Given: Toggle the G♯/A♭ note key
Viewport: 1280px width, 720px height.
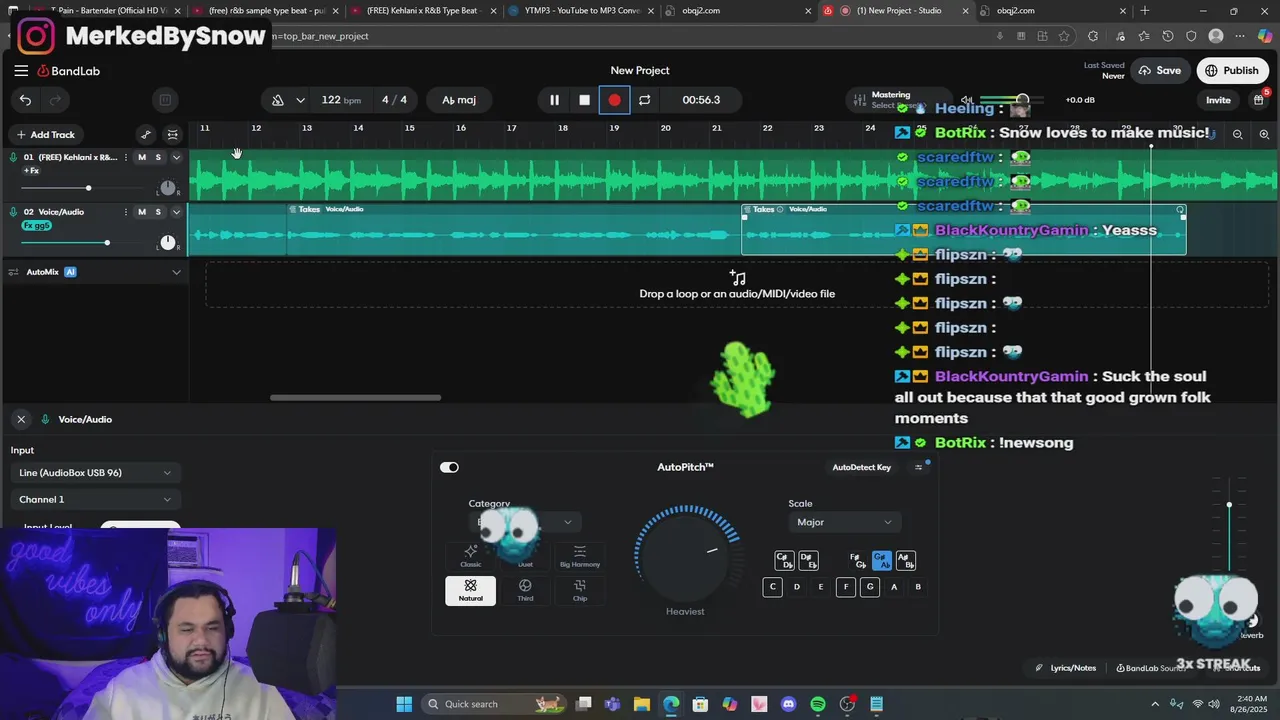Looking at the screenshot, I should point(881,561).
